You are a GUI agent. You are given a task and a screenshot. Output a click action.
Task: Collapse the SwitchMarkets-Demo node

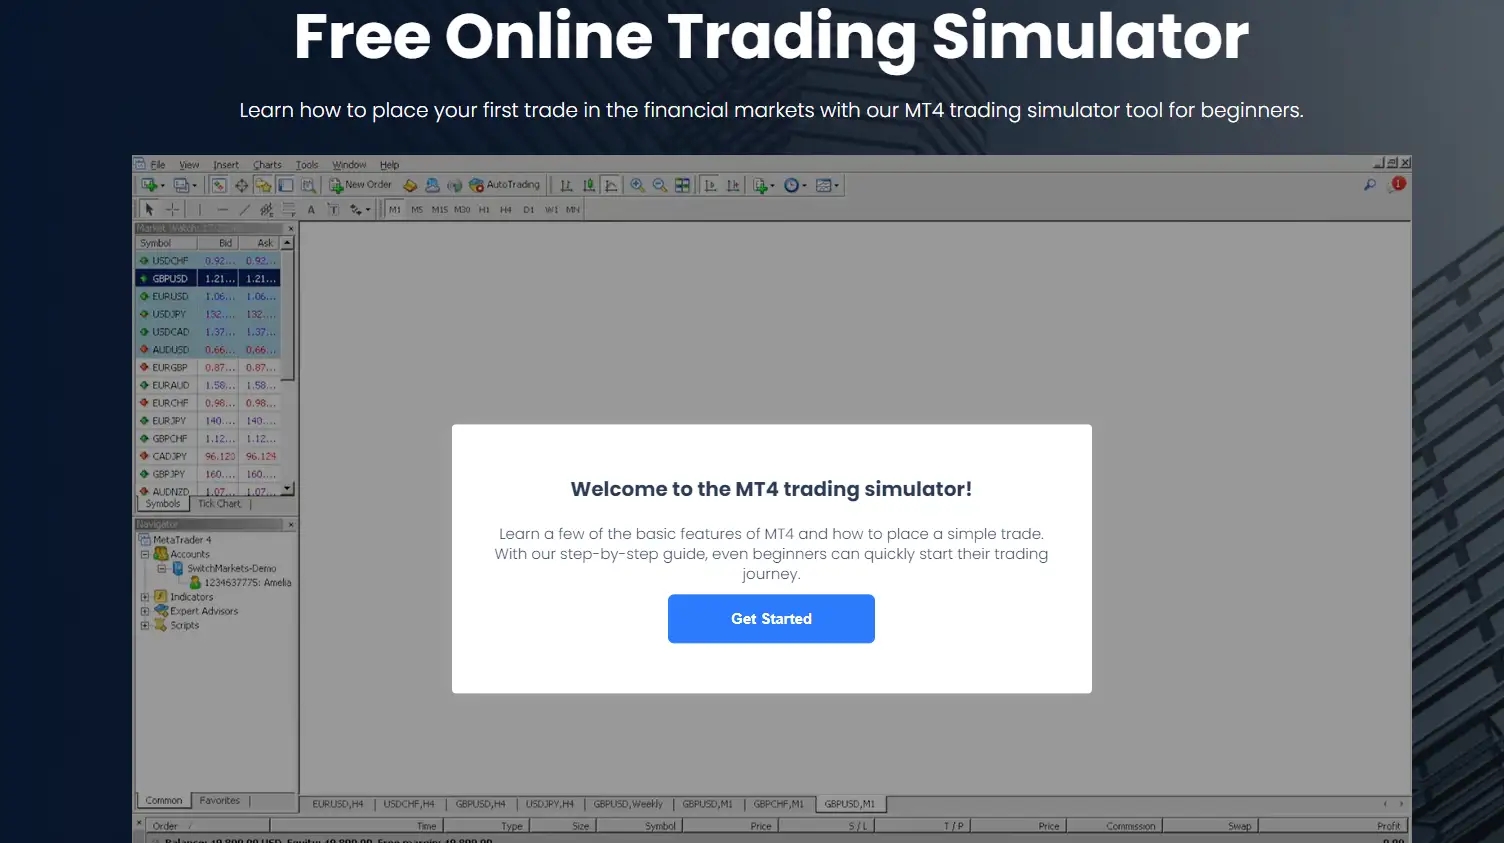coord(161,568)
